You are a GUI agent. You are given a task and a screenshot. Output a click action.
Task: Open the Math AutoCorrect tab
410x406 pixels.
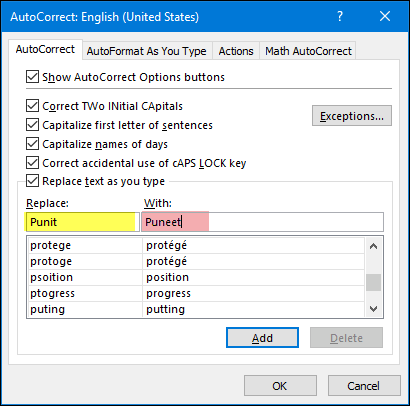pyautogui.click(x=308, y=51)
